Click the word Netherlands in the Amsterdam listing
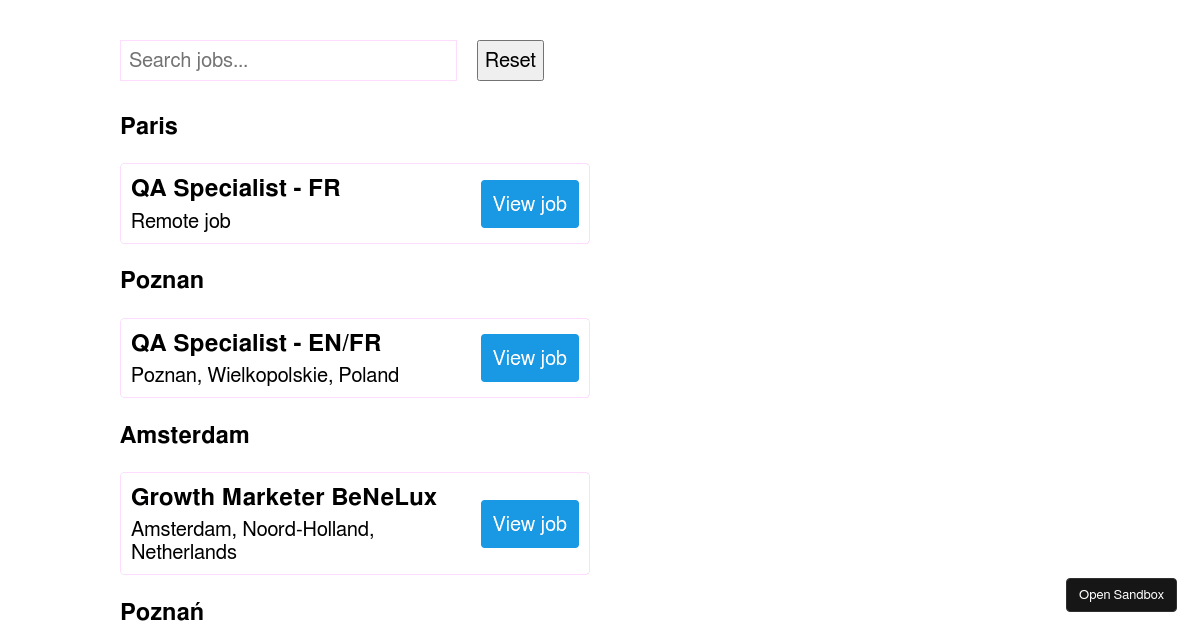 184,552
